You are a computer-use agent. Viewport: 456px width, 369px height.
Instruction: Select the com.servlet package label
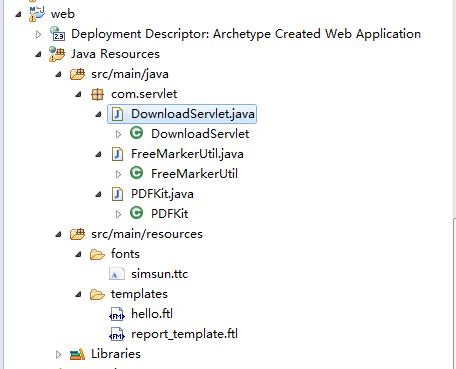(x=144, y=94)
